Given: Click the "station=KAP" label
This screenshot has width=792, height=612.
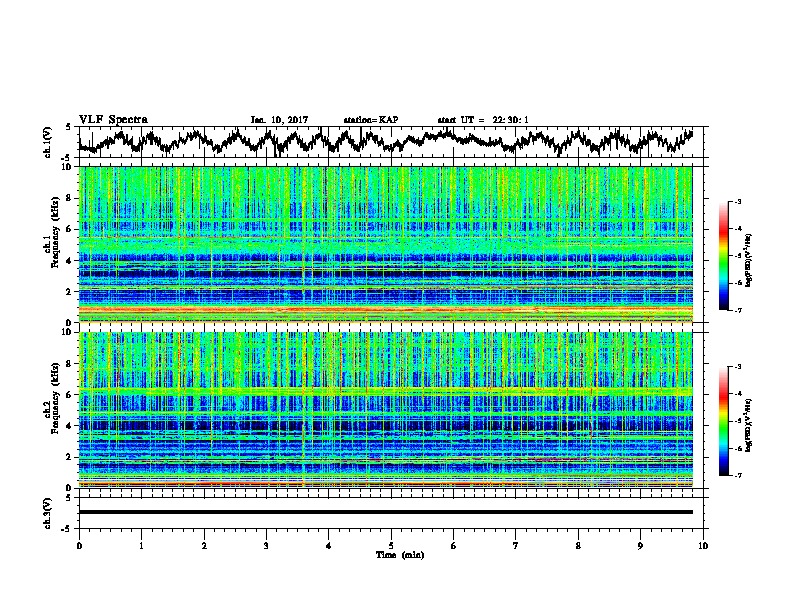Looking at the screenshot, I should click(370, 120).
